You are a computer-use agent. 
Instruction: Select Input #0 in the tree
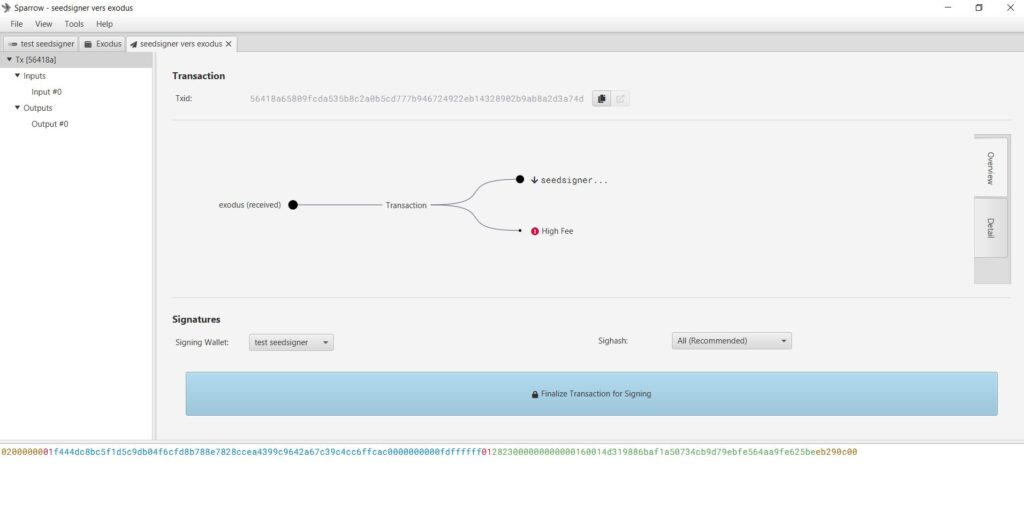[46, 92]
